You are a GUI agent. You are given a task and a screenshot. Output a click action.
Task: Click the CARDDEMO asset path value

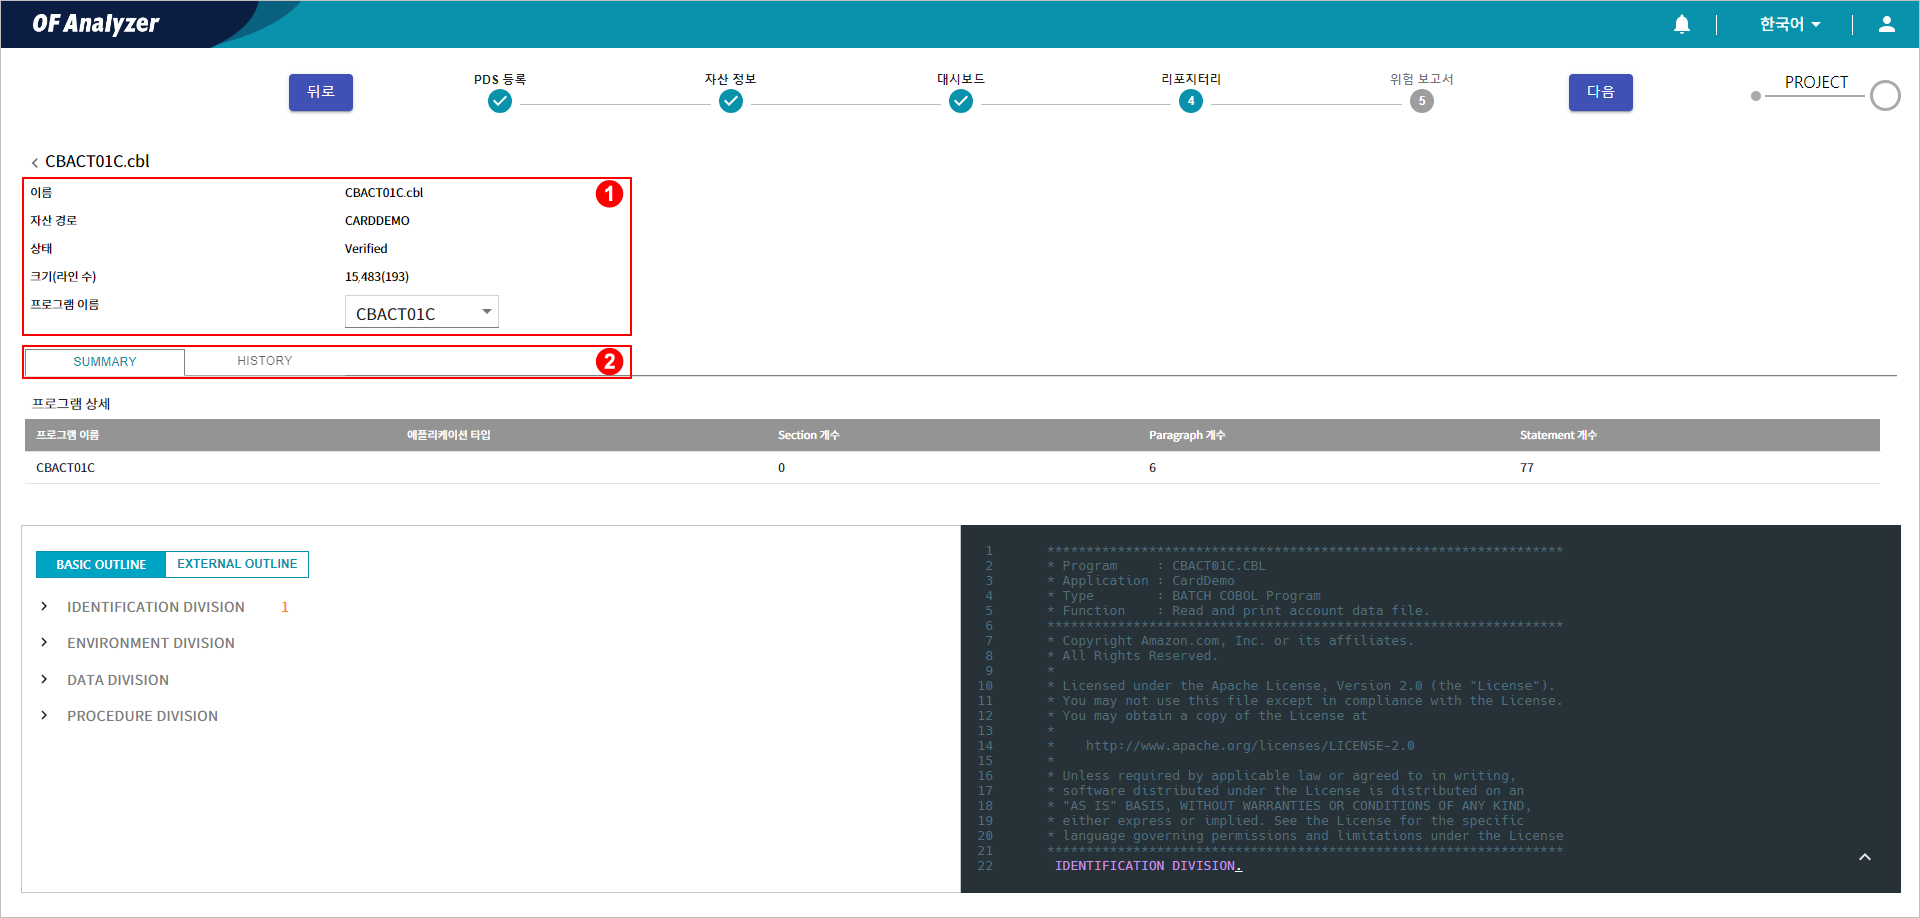pyautogui.click(x=377, y=221)
